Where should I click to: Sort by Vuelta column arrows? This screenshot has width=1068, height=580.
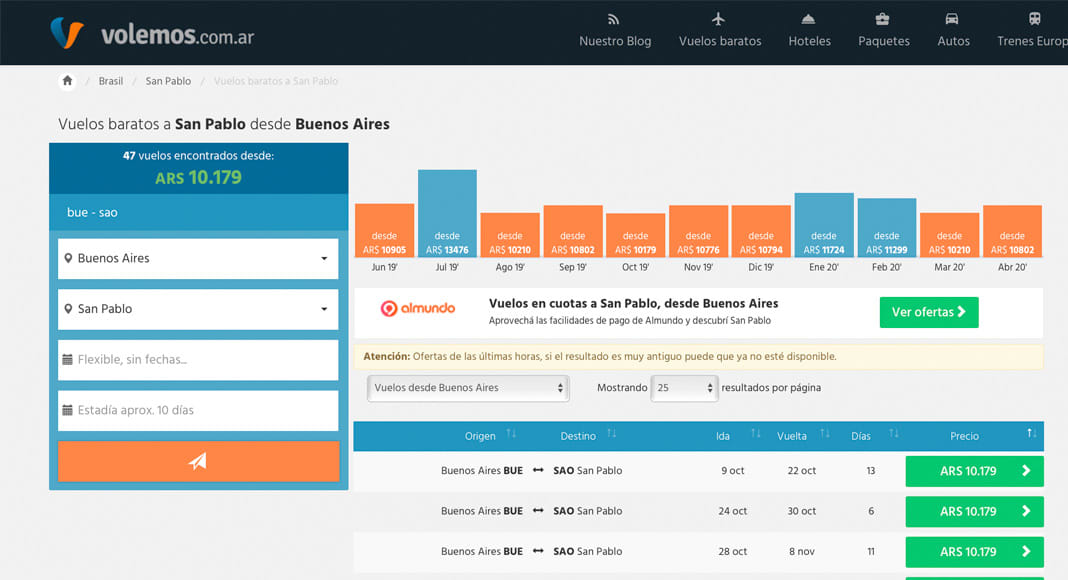(825, 434)
